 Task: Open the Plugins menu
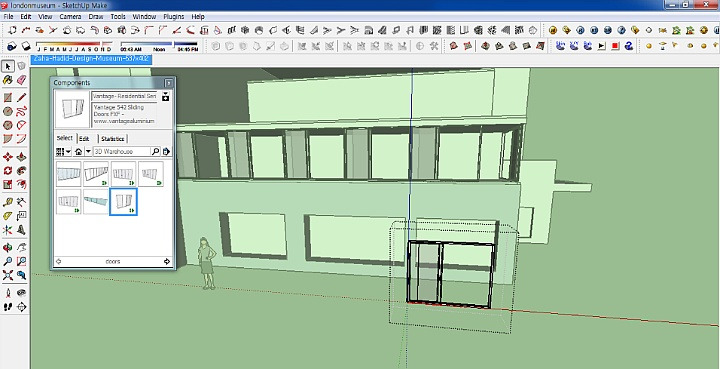click(x=174, y=17)
